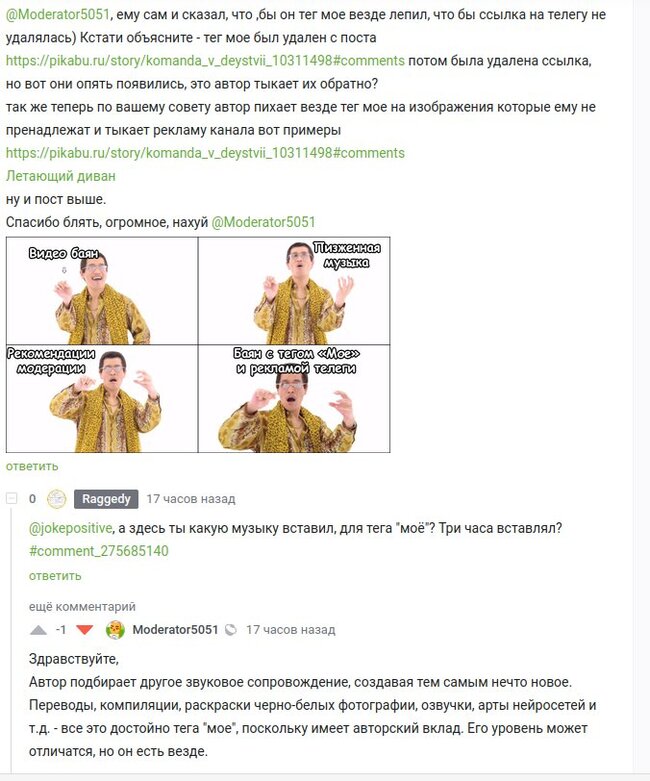
Task: Open the Raggedy username badge
Action: point(106,499)
